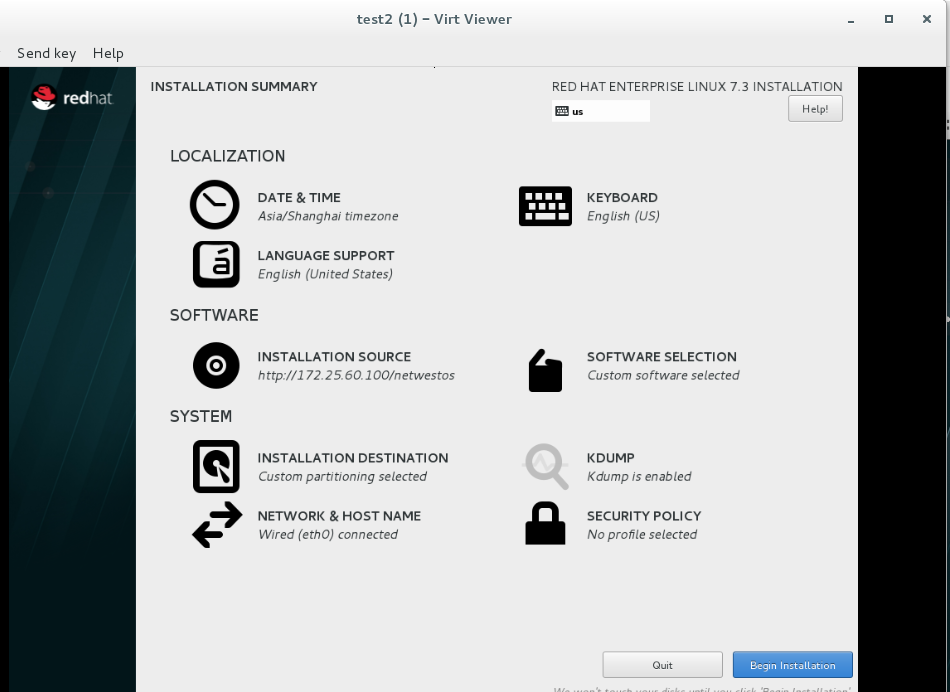The width and height of the screenshot is (950, 692).
Task: Open the Send key menu
Action: point(47,53)
